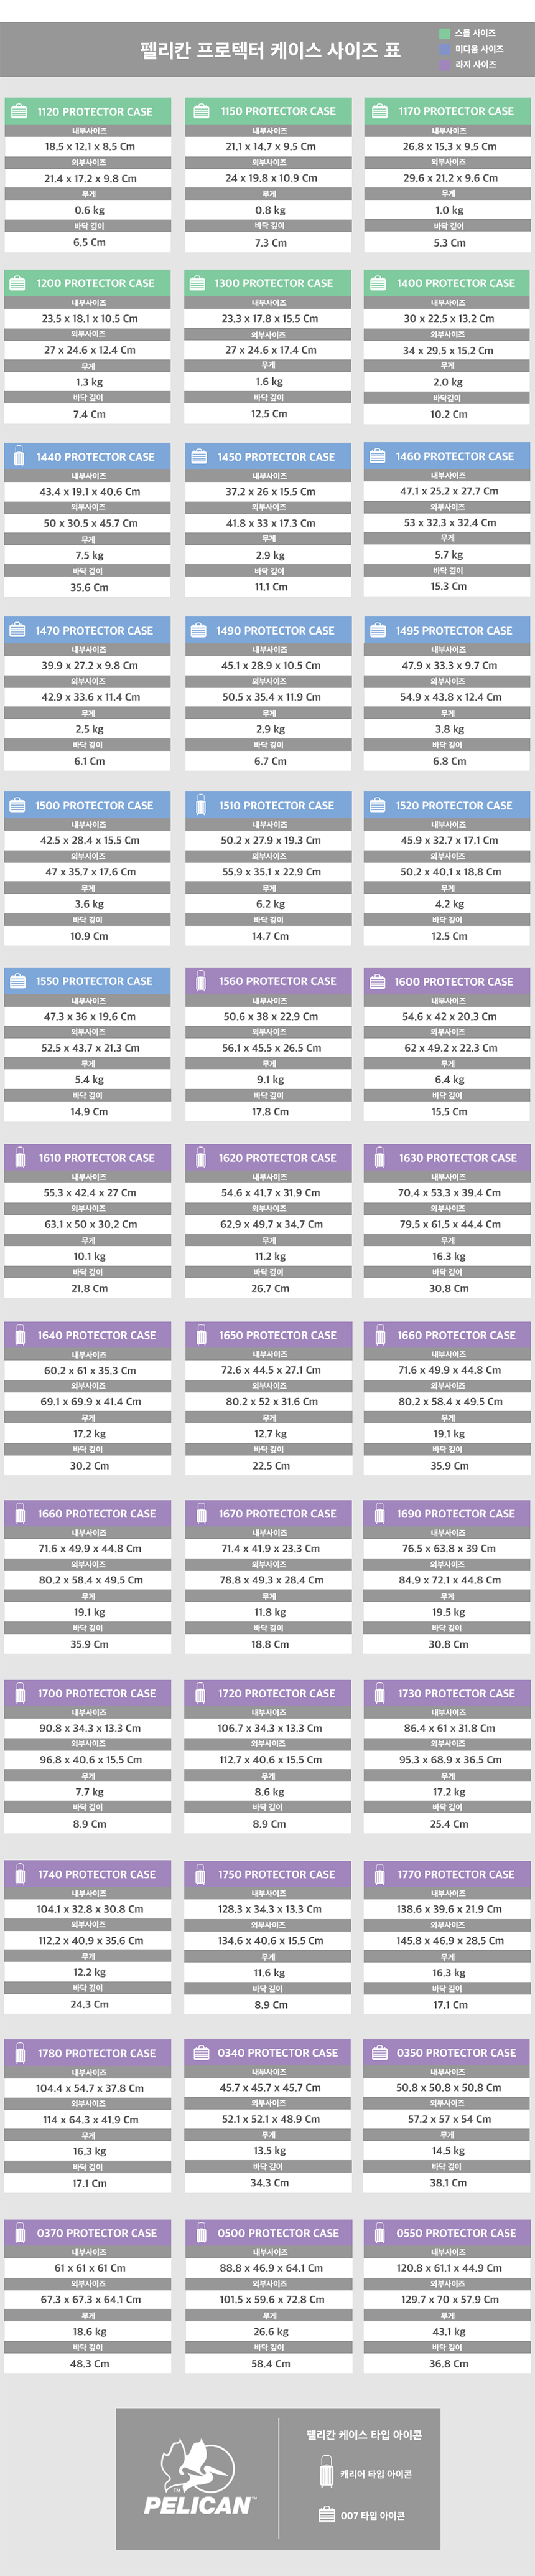
Task: Click the 1720 PROTECTOR CASE header title
Action: (x=277, y=1693)
